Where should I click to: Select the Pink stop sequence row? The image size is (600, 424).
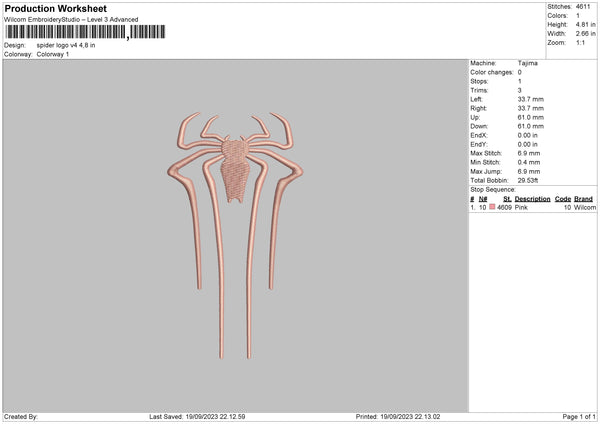[533, 207]
